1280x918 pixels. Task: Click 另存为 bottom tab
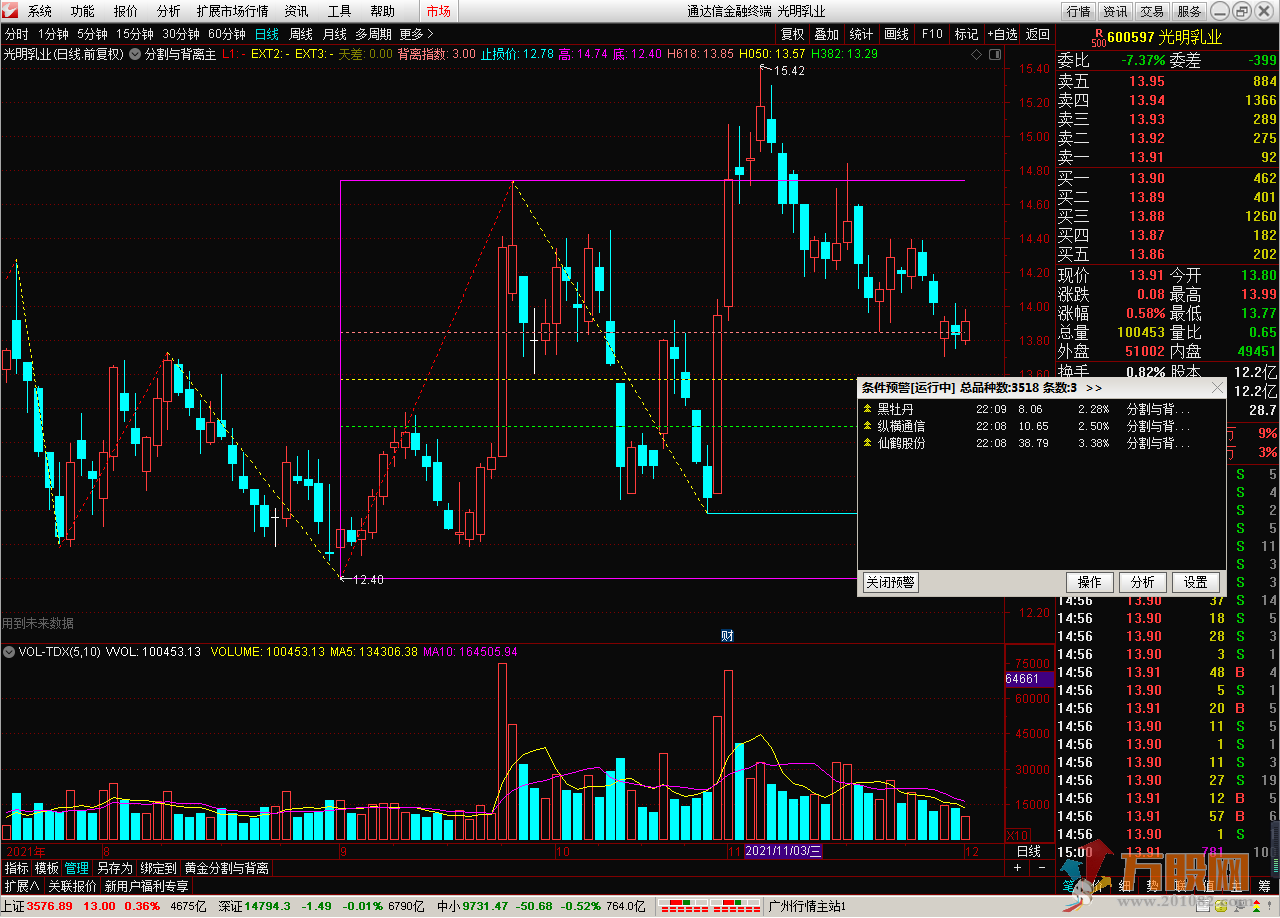(x=114, y=868)
